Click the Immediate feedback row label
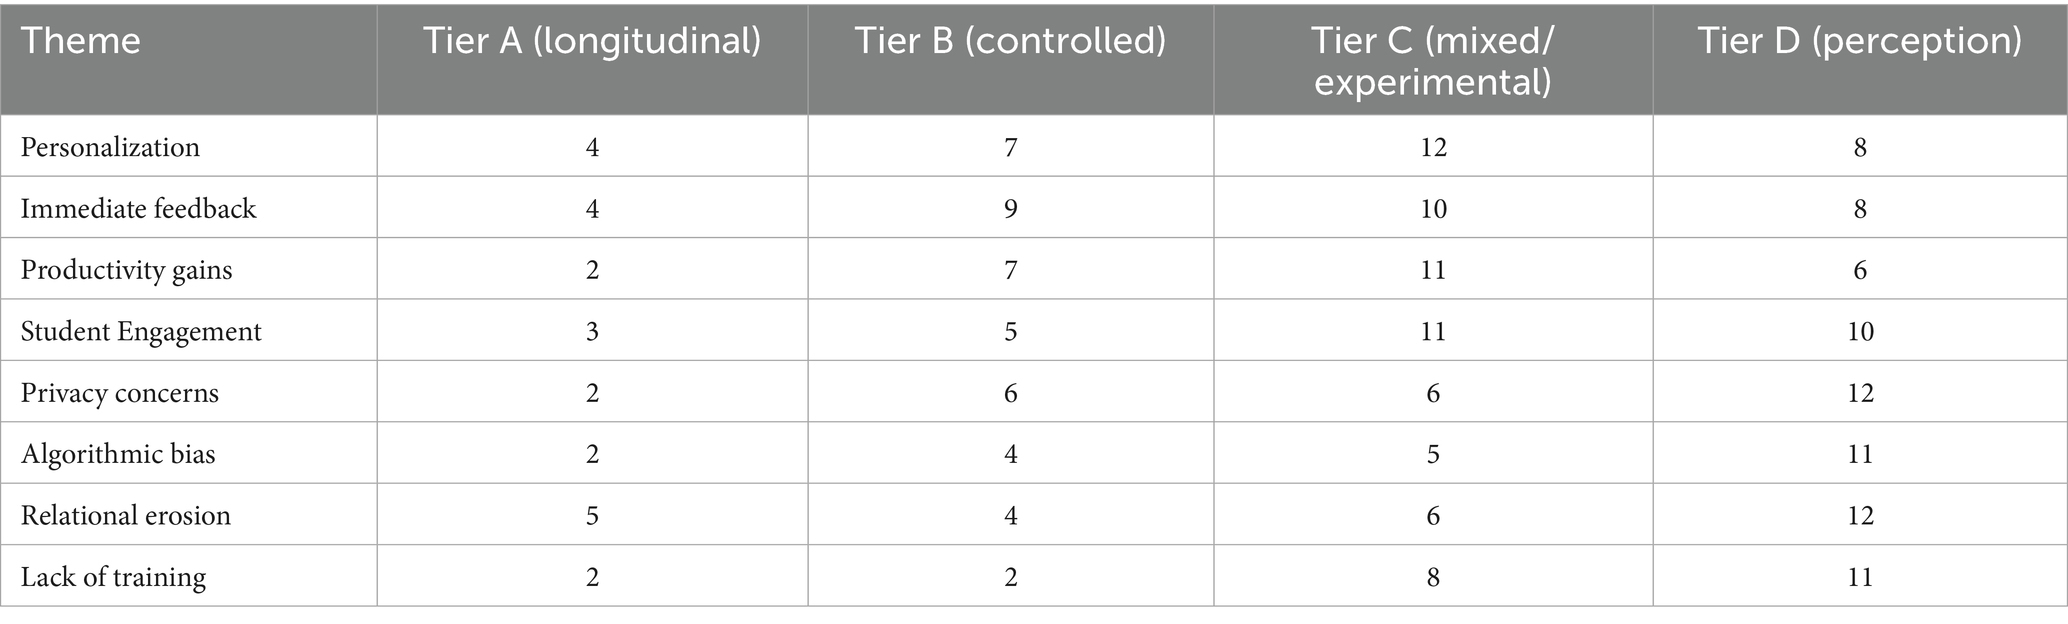Screen dimensions: 2068x624 138,208
